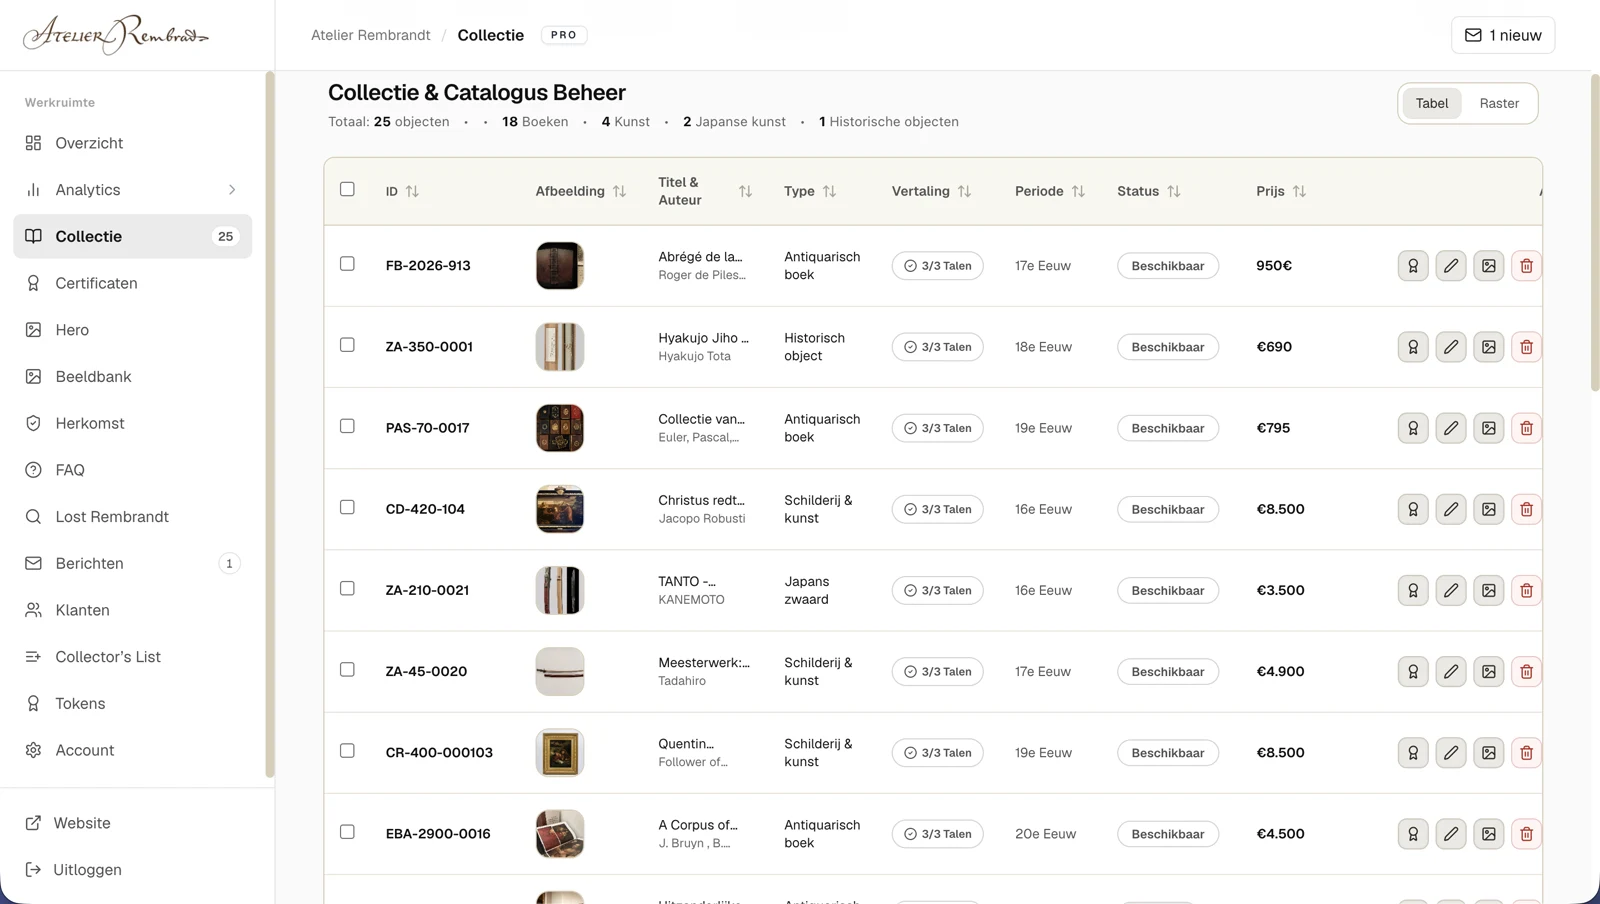
Task: Delete the ZA-45-0020 item
Action: pyautogui.click(x=1527, y=671)
